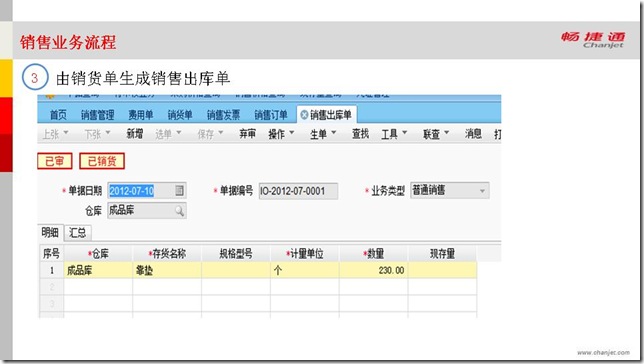Viewport: 644px width, 364px height.
Task: Click the 数量 column header
Action: click(x=374, y=254)
